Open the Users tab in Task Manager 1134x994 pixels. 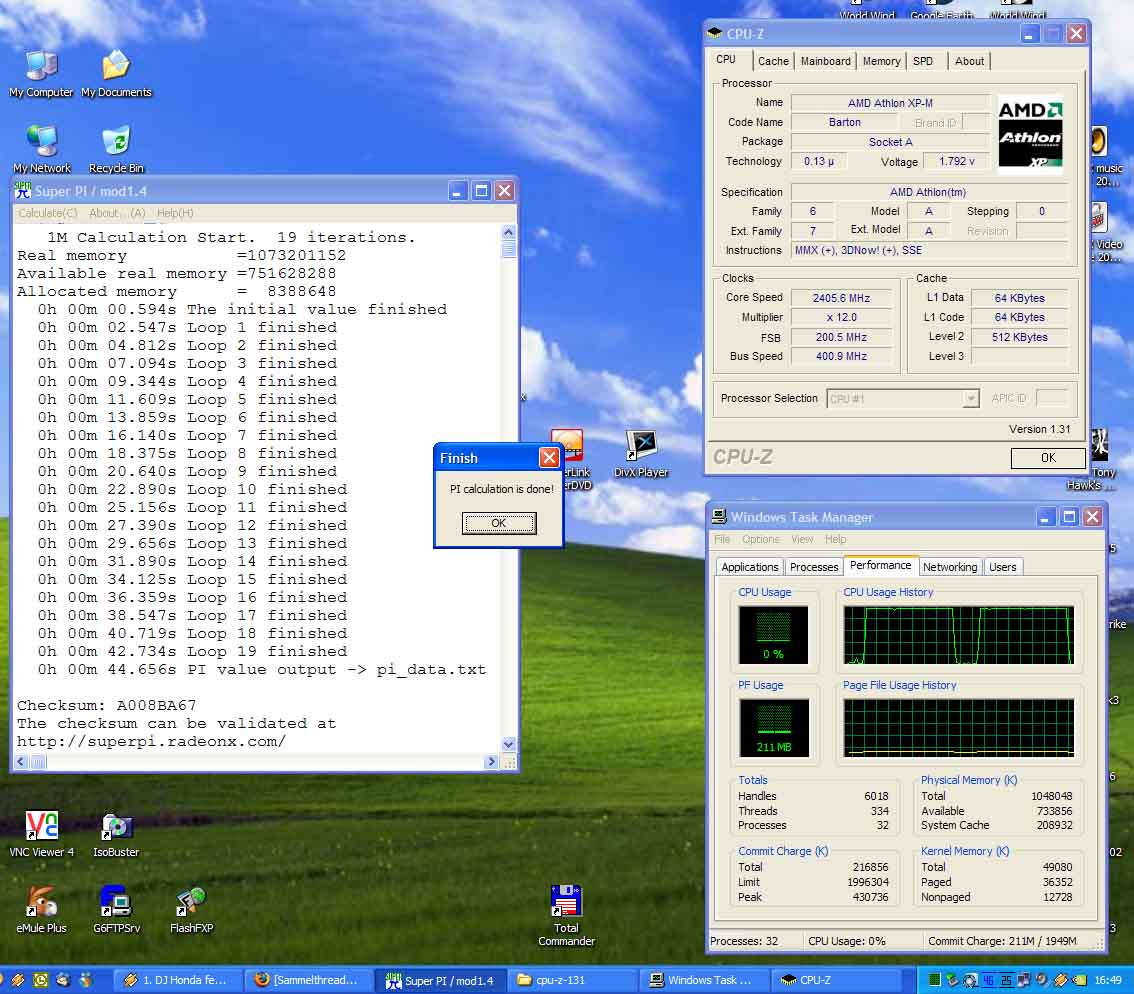(x=1002, y=567)
